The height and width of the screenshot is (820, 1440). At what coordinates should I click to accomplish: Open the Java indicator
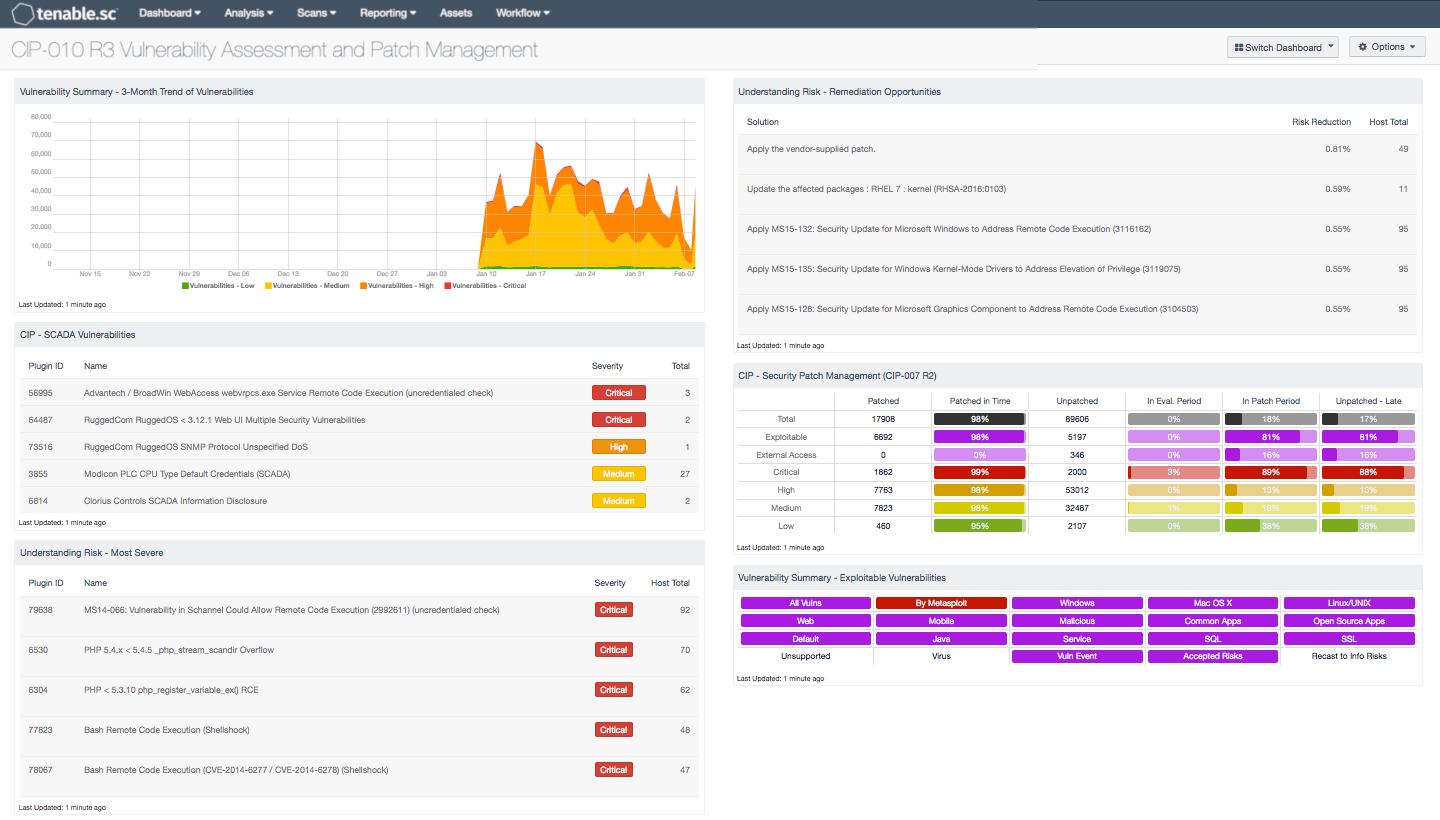[941, 639]
